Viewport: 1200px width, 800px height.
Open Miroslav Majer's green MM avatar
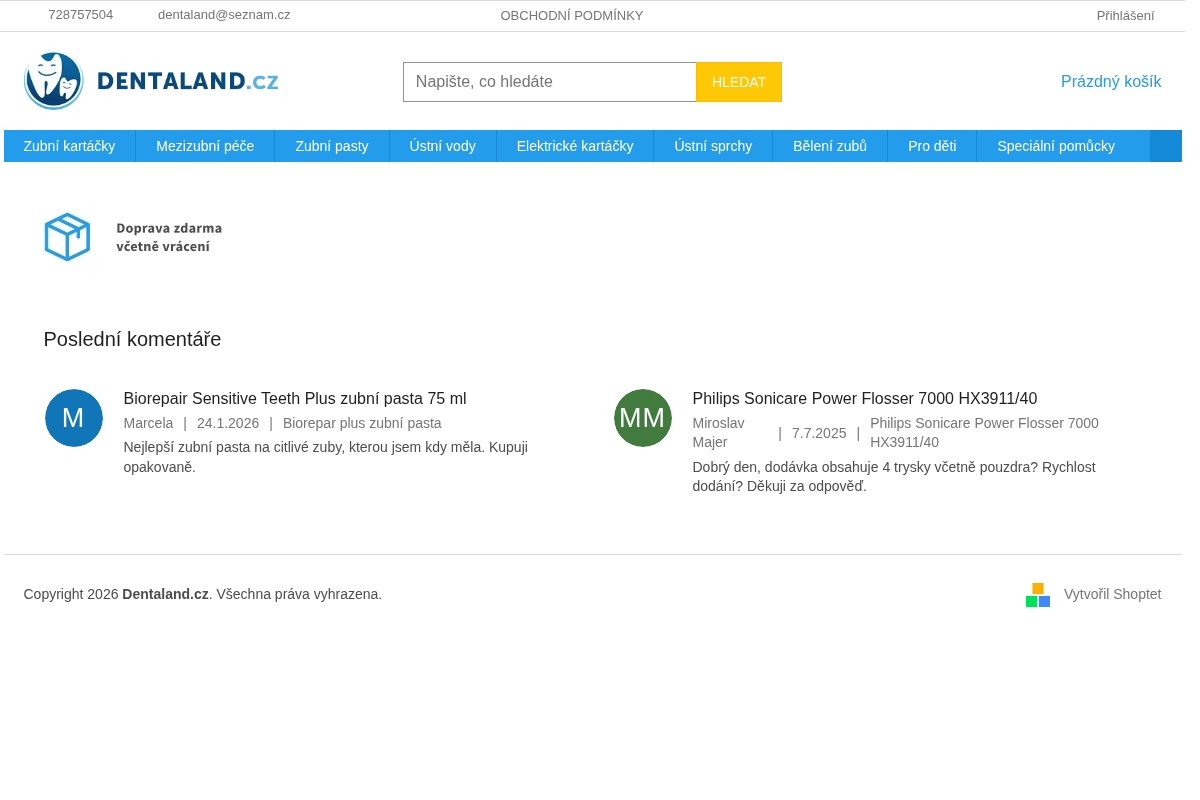click(643, 418)
